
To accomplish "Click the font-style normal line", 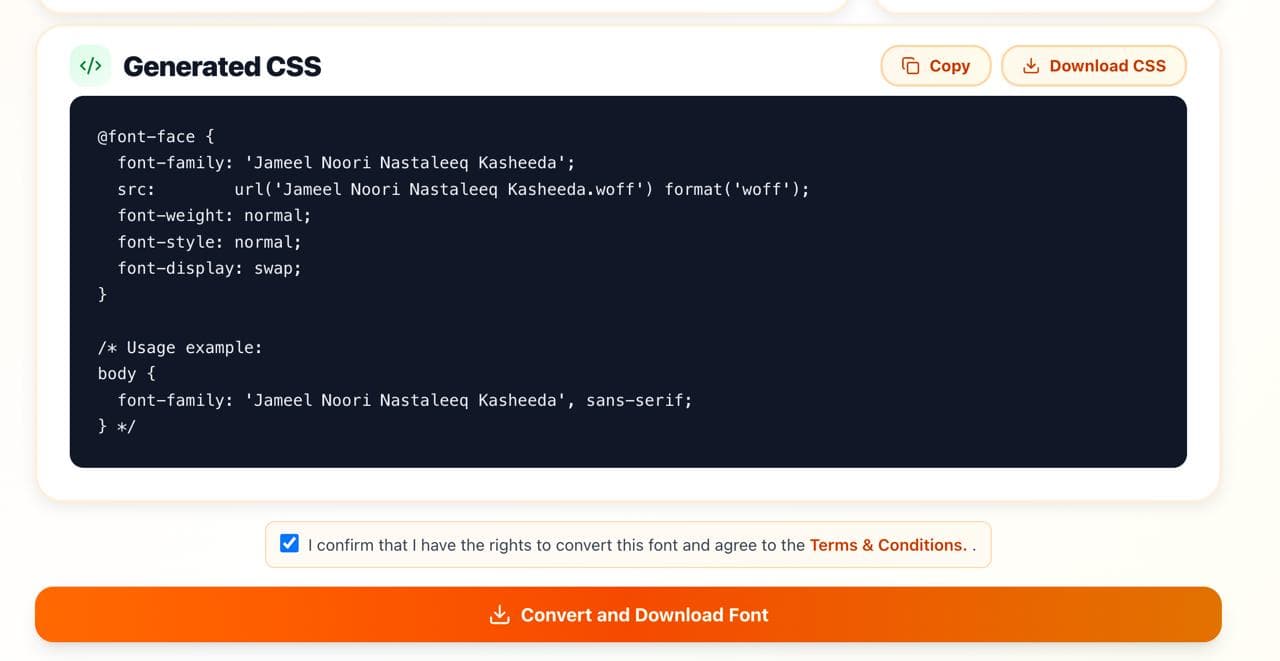I will point(200,241).
